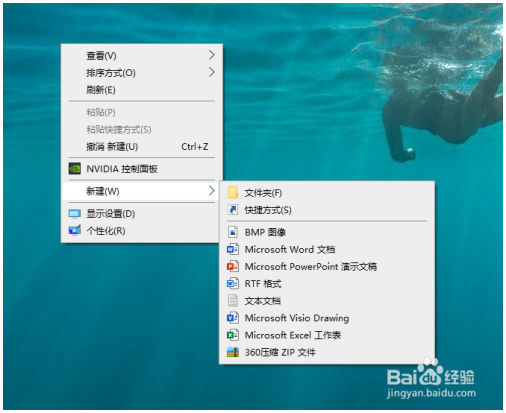Select RTF 格式 from the New submenu
This screenshot has height=413, width=506.
[327, 284]
